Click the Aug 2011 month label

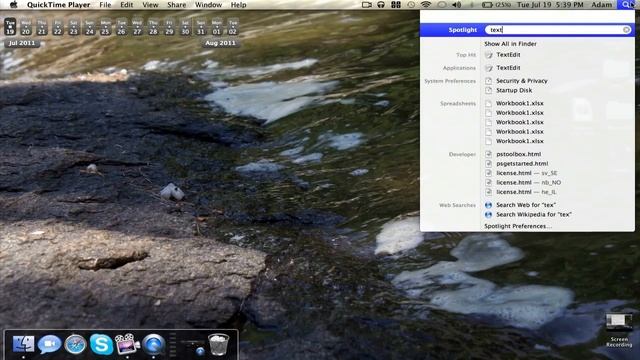(x=220, y=43)
